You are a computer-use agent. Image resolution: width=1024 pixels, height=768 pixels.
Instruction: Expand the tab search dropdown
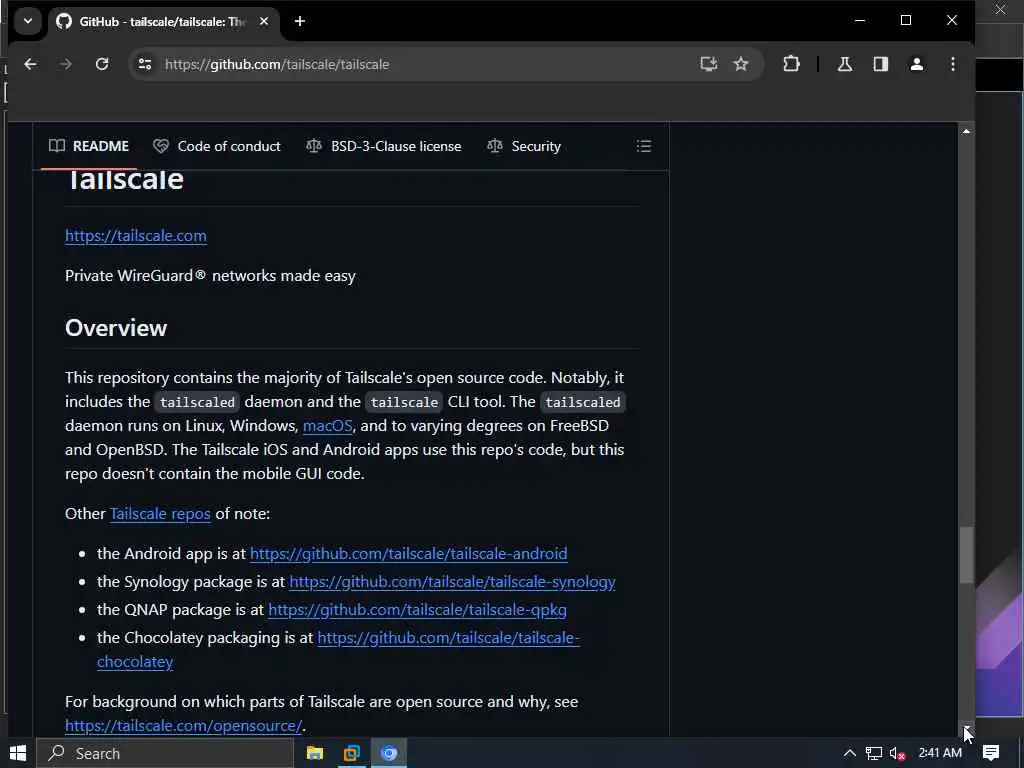pos(27,21)
